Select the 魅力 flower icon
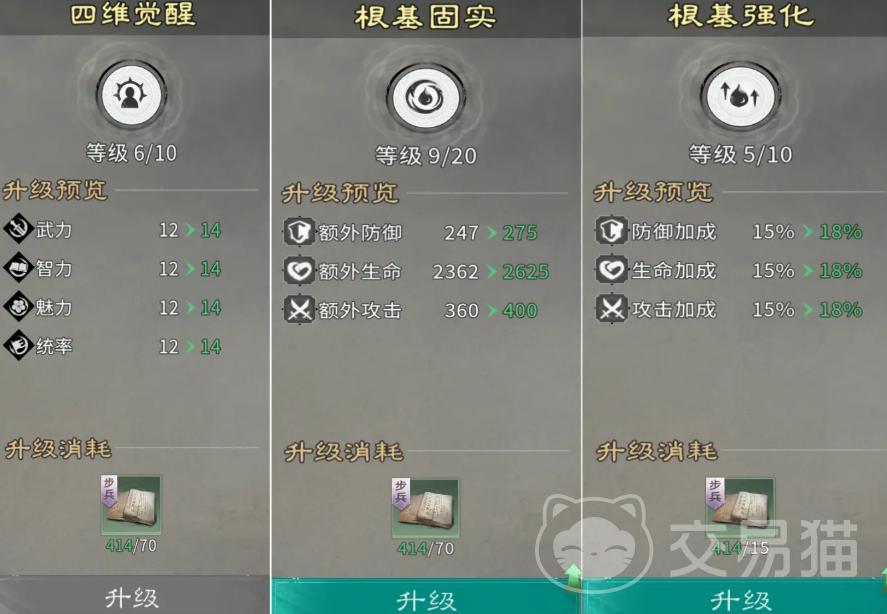The image size is (887, 614). pyautogui.click(x=18, y=306)
